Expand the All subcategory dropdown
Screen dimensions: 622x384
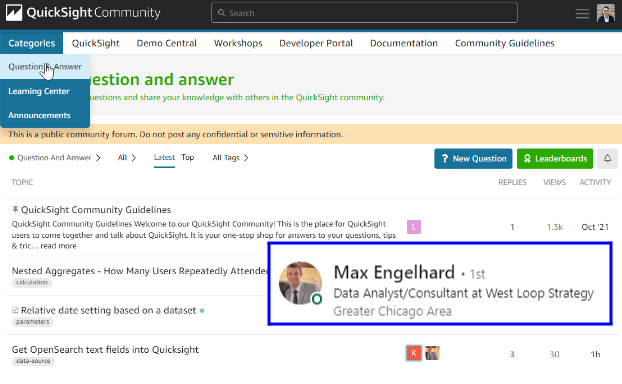pos(127,158)
